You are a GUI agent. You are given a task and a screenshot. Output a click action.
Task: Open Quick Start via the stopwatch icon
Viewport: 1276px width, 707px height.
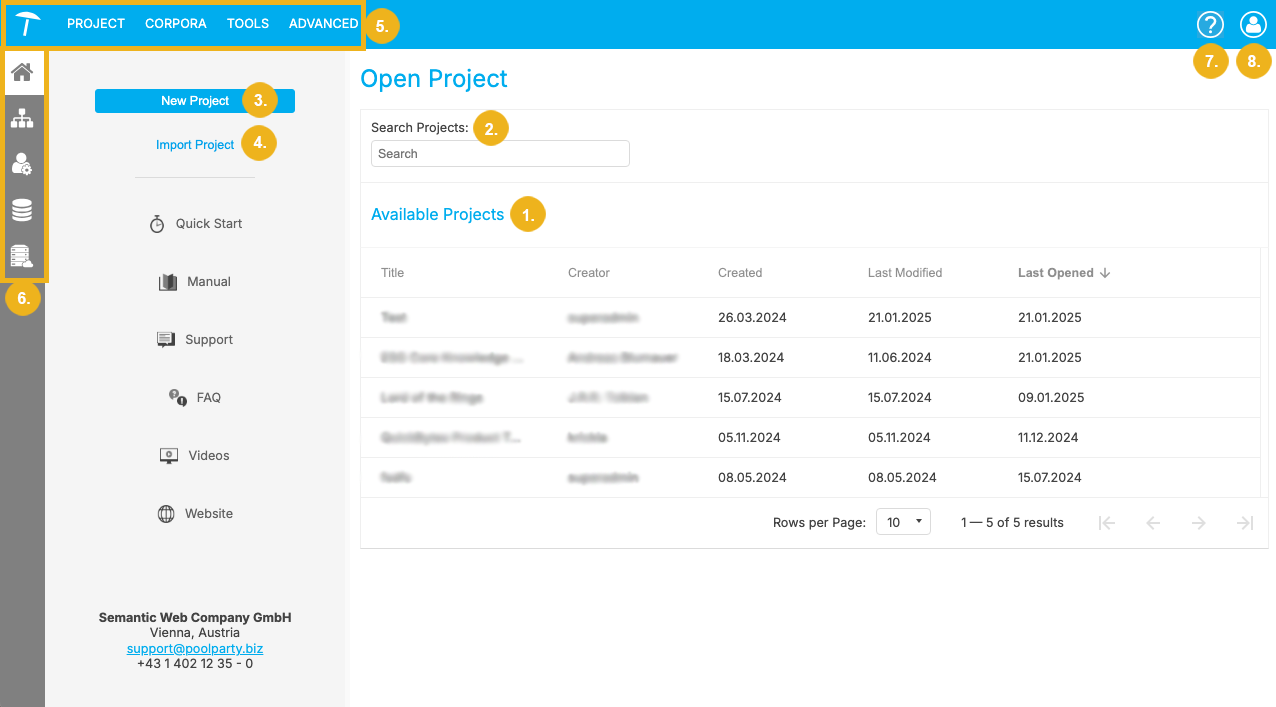coord(157,223)
